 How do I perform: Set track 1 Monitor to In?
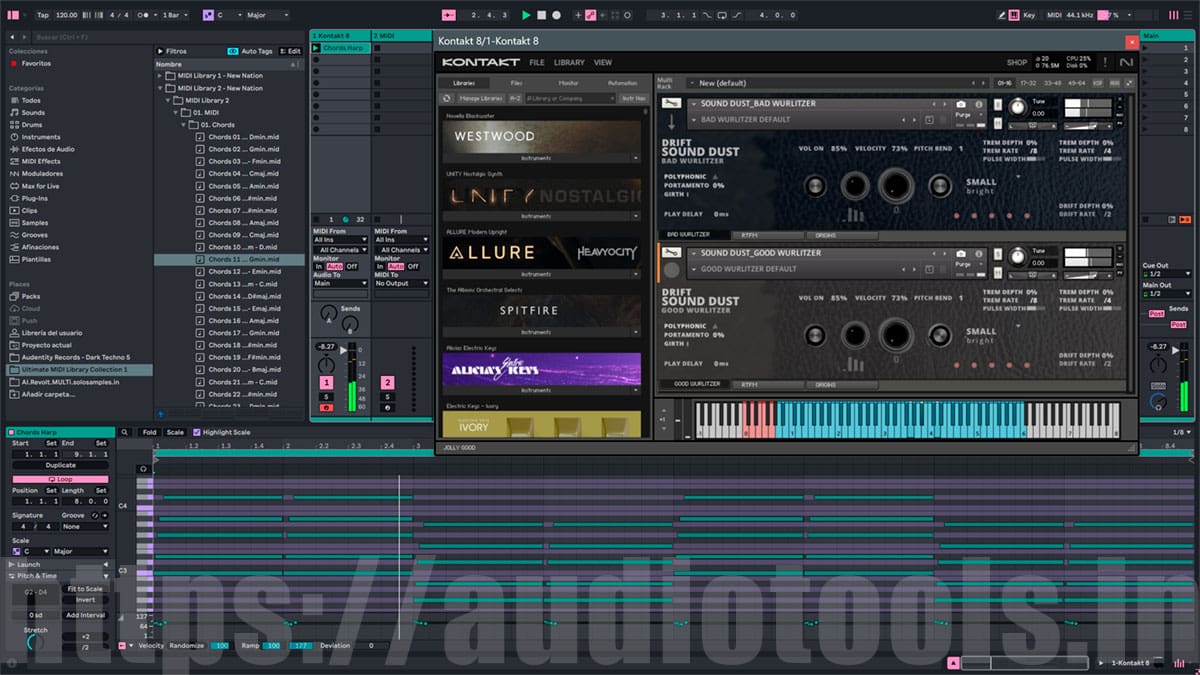pos(319,266)
